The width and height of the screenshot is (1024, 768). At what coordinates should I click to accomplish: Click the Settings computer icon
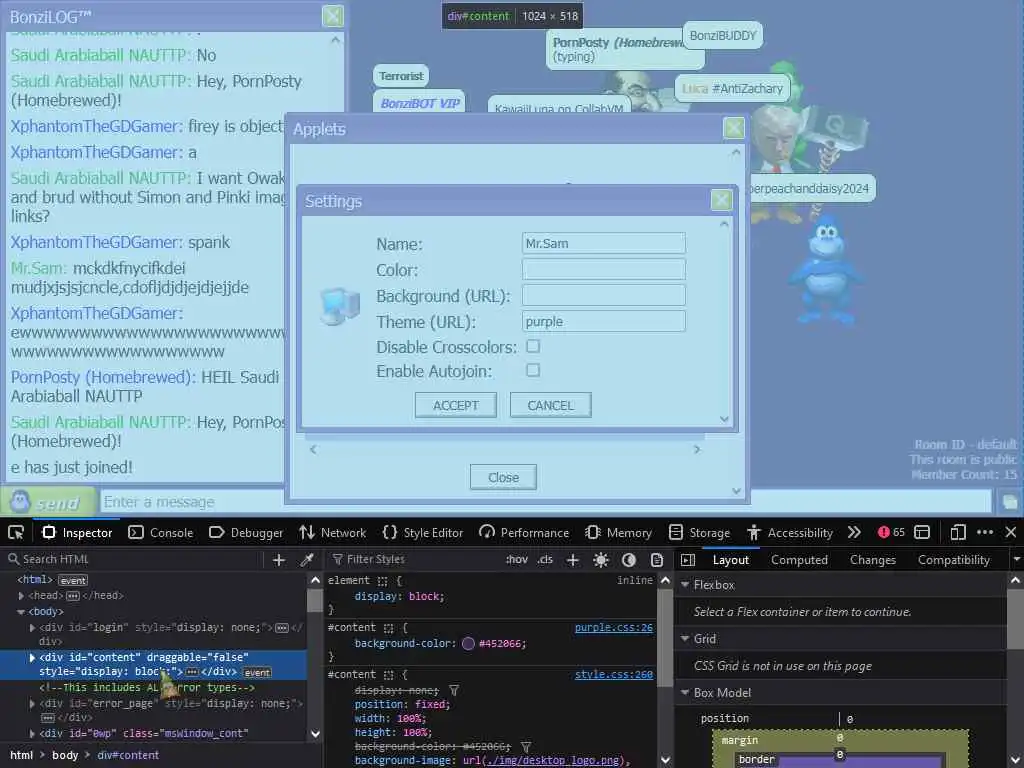339,306
